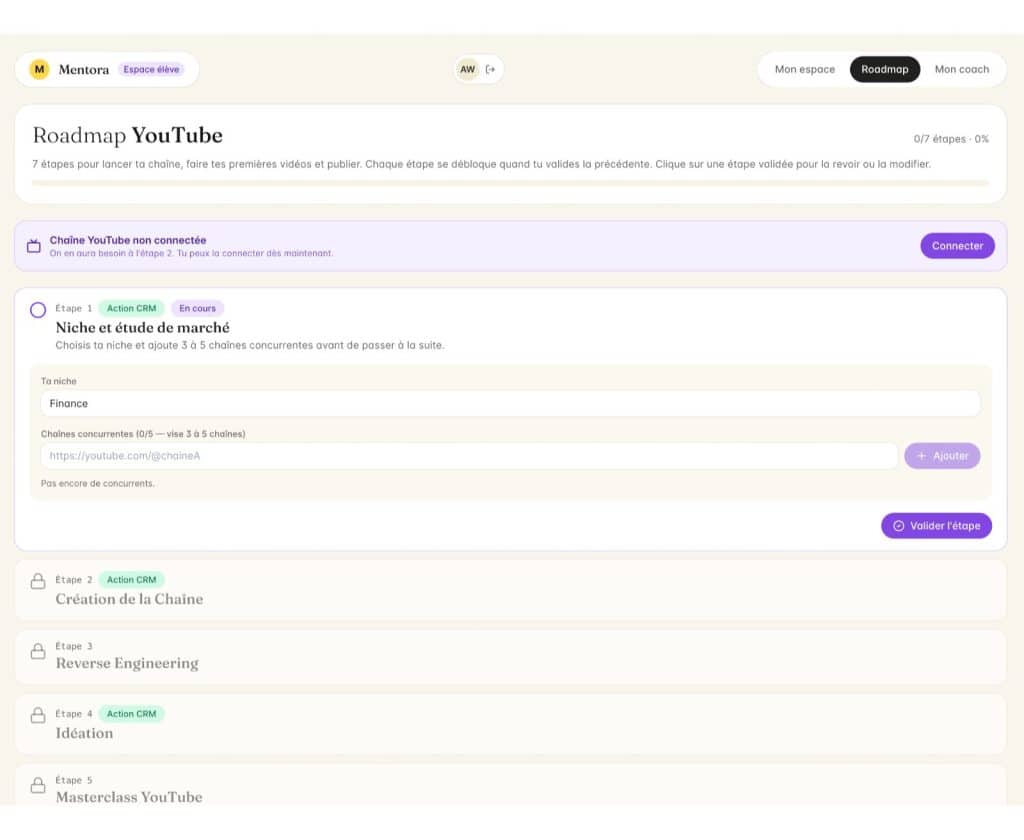Image resolution: width=1024 pixels, height=840 pixels.
Task: Toggle the Étape 1 completion circle
Action: (38, 310)
